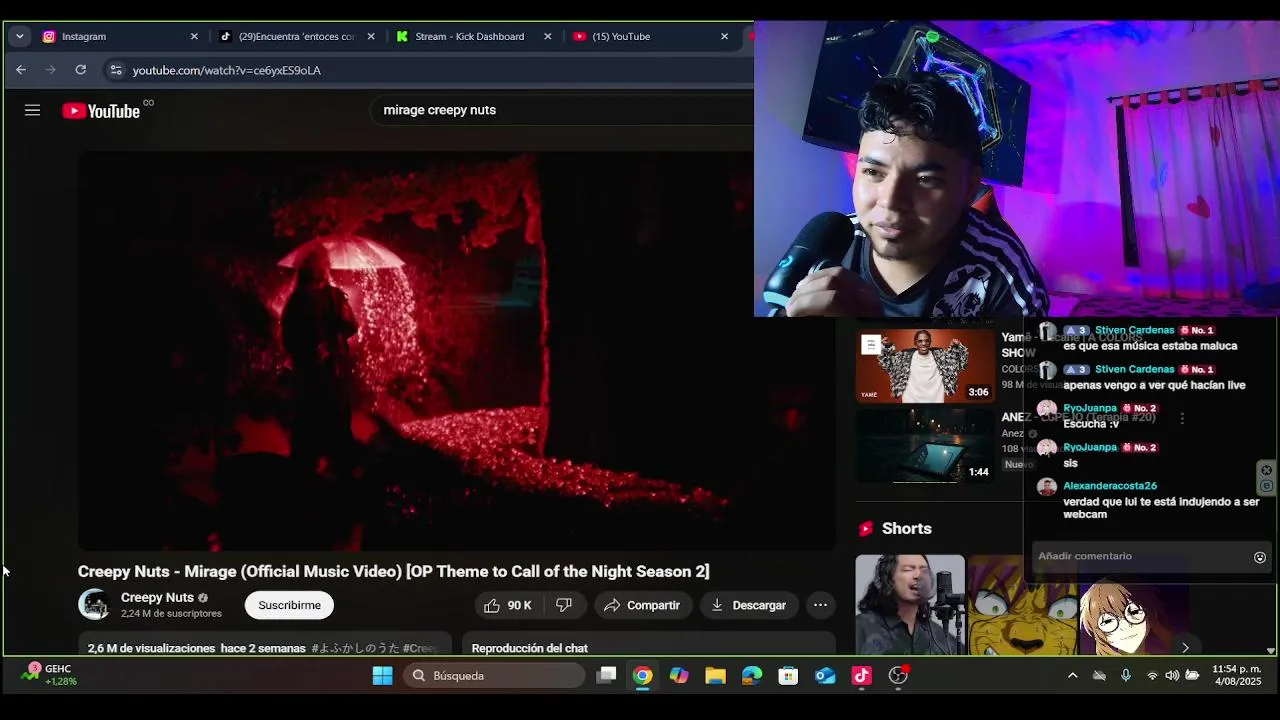Screen dimensions: 1280x720
Task: Open Creepy Nuts channel name link
Action: tap(157, 597)
